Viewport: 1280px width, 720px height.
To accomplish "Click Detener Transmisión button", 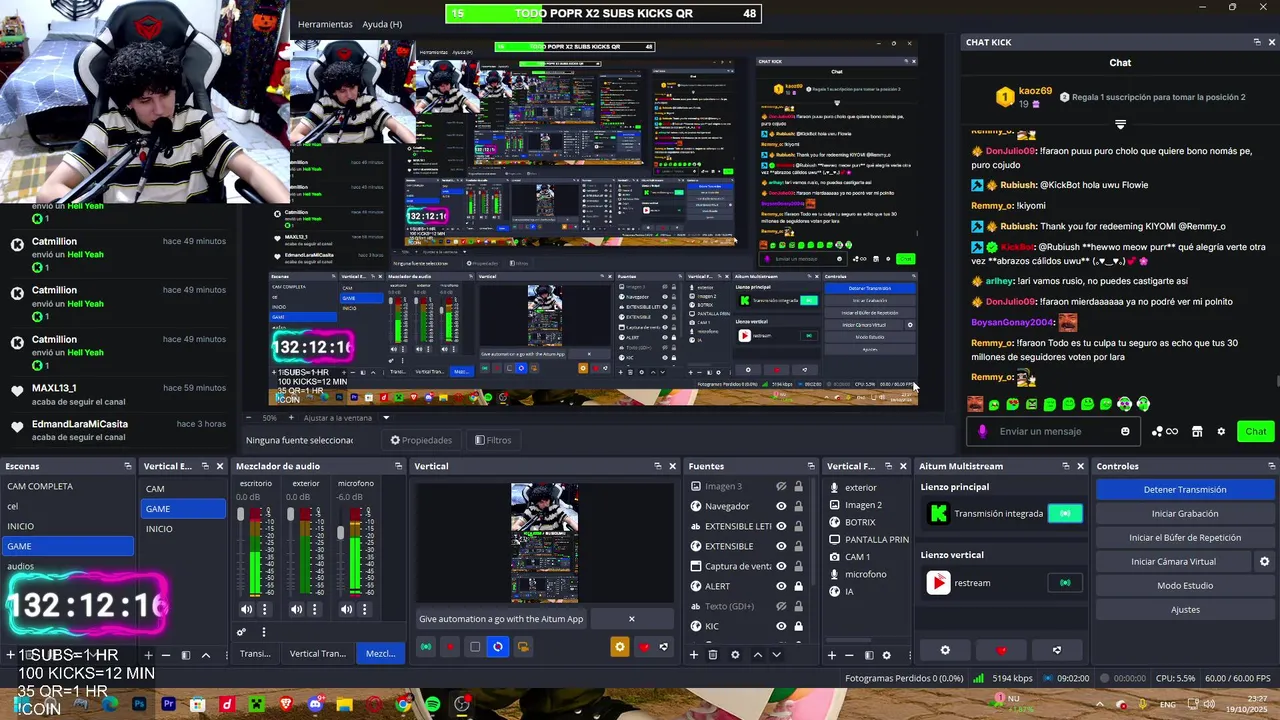I will click(1184, 490).
